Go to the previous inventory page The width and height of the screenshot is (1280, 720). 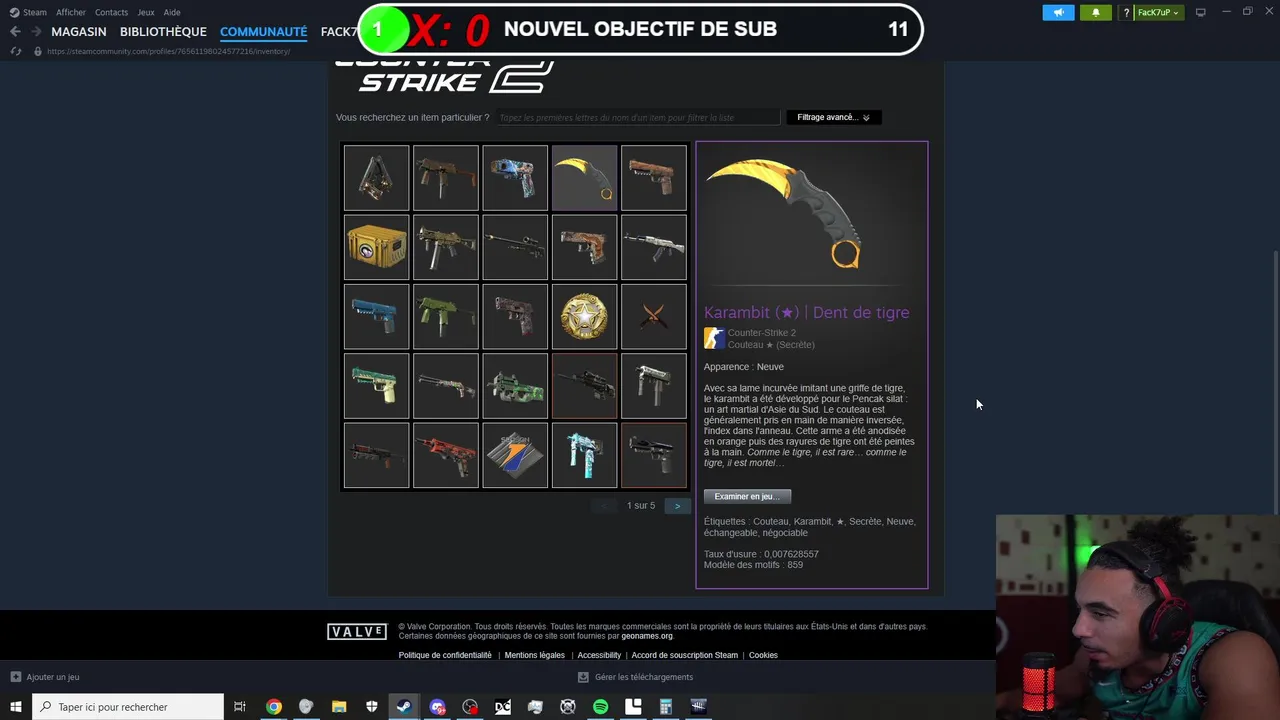(x=604, y=506)
